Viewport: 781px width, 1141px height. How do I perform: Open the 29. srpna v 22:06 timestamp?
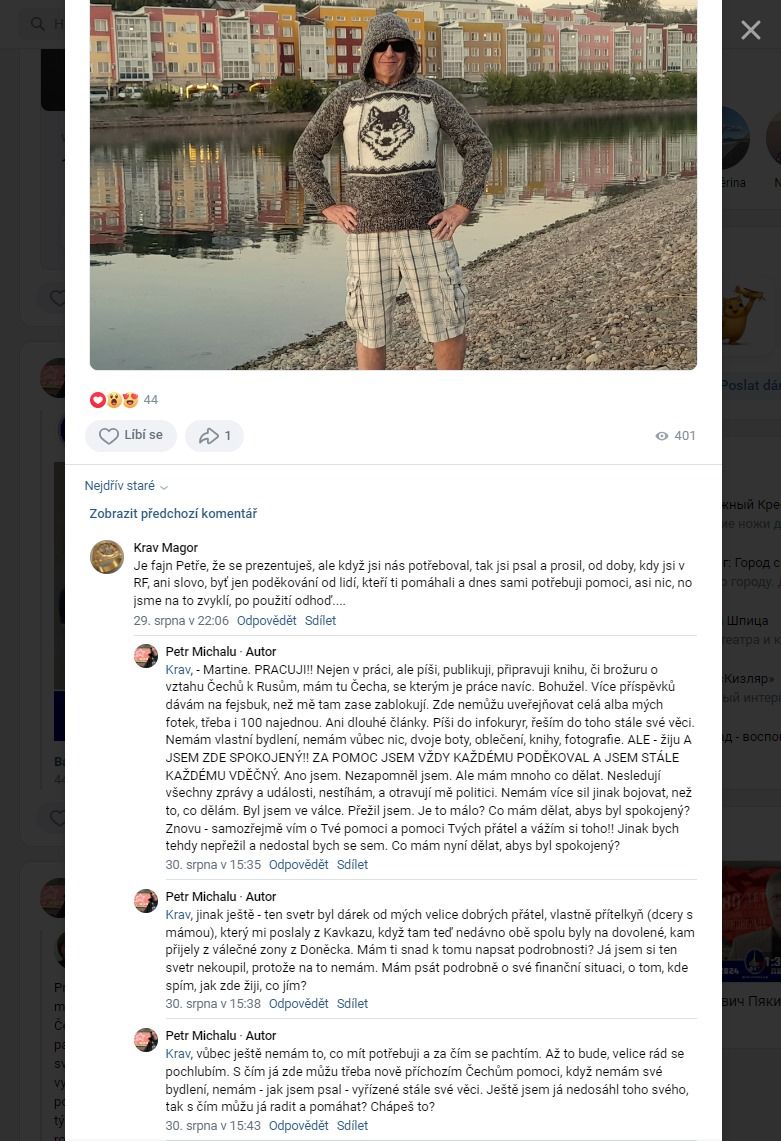pos(181,621)
